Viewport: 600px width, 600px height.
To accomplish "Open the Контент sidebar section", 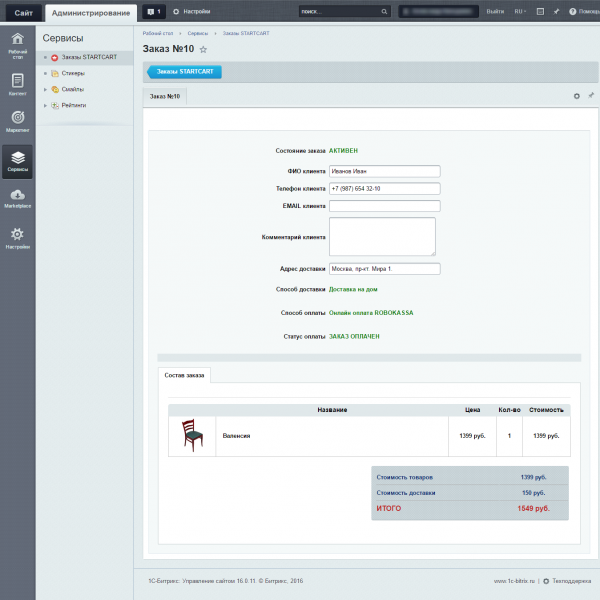I will click(17, 84).
